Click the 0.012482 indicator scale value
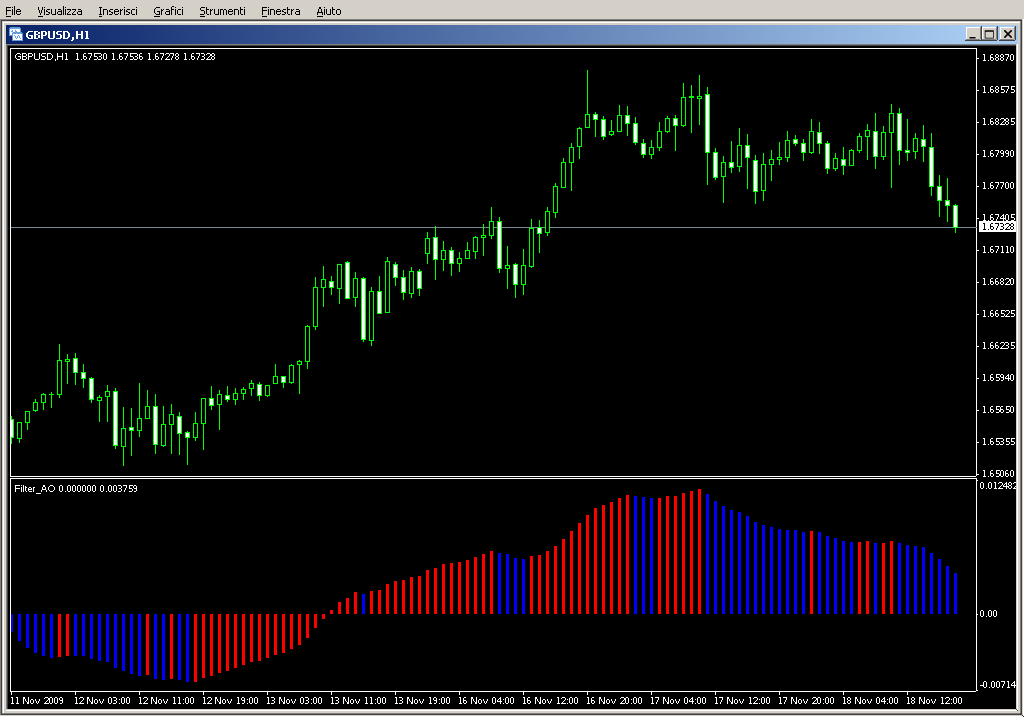Viewport: 1024px width, 717px height. point(997,485)
